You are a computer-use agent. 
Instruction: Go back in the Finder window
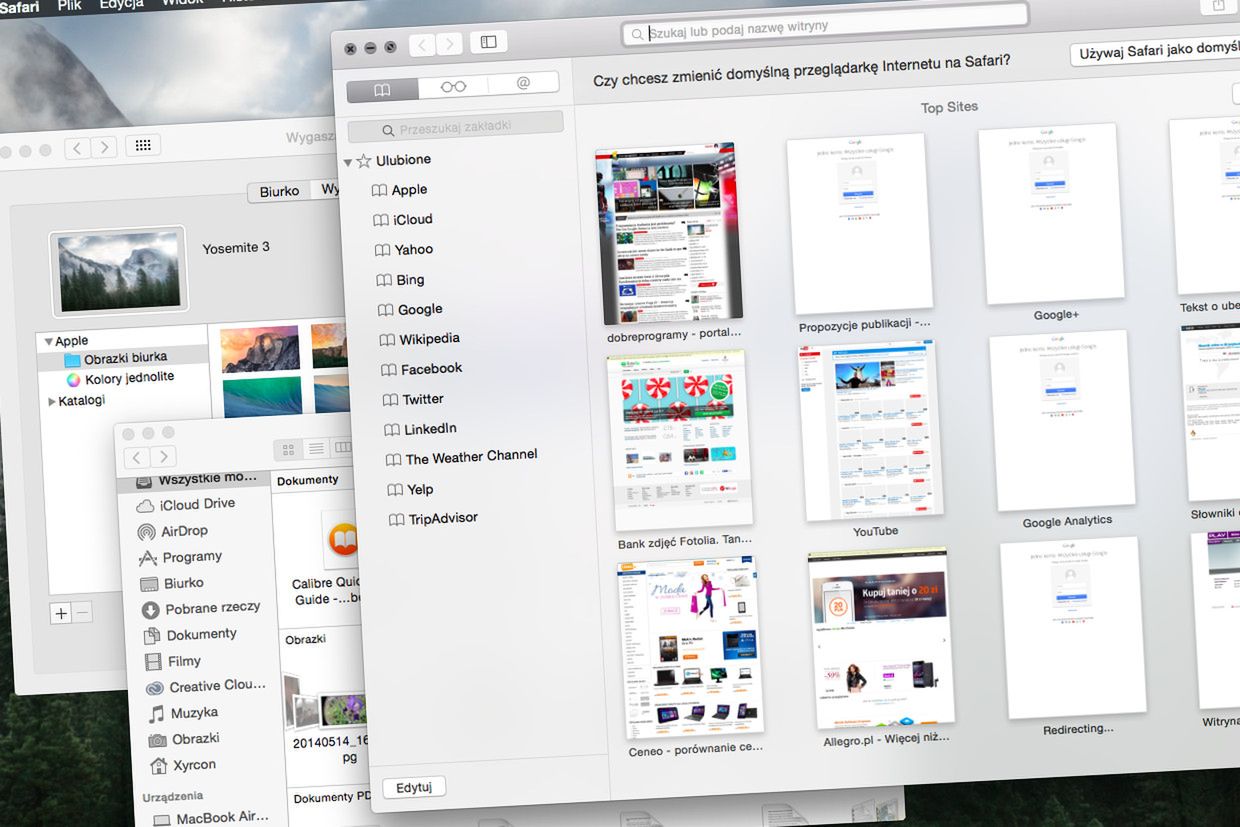pyautogui.click(x=137, y=458)
